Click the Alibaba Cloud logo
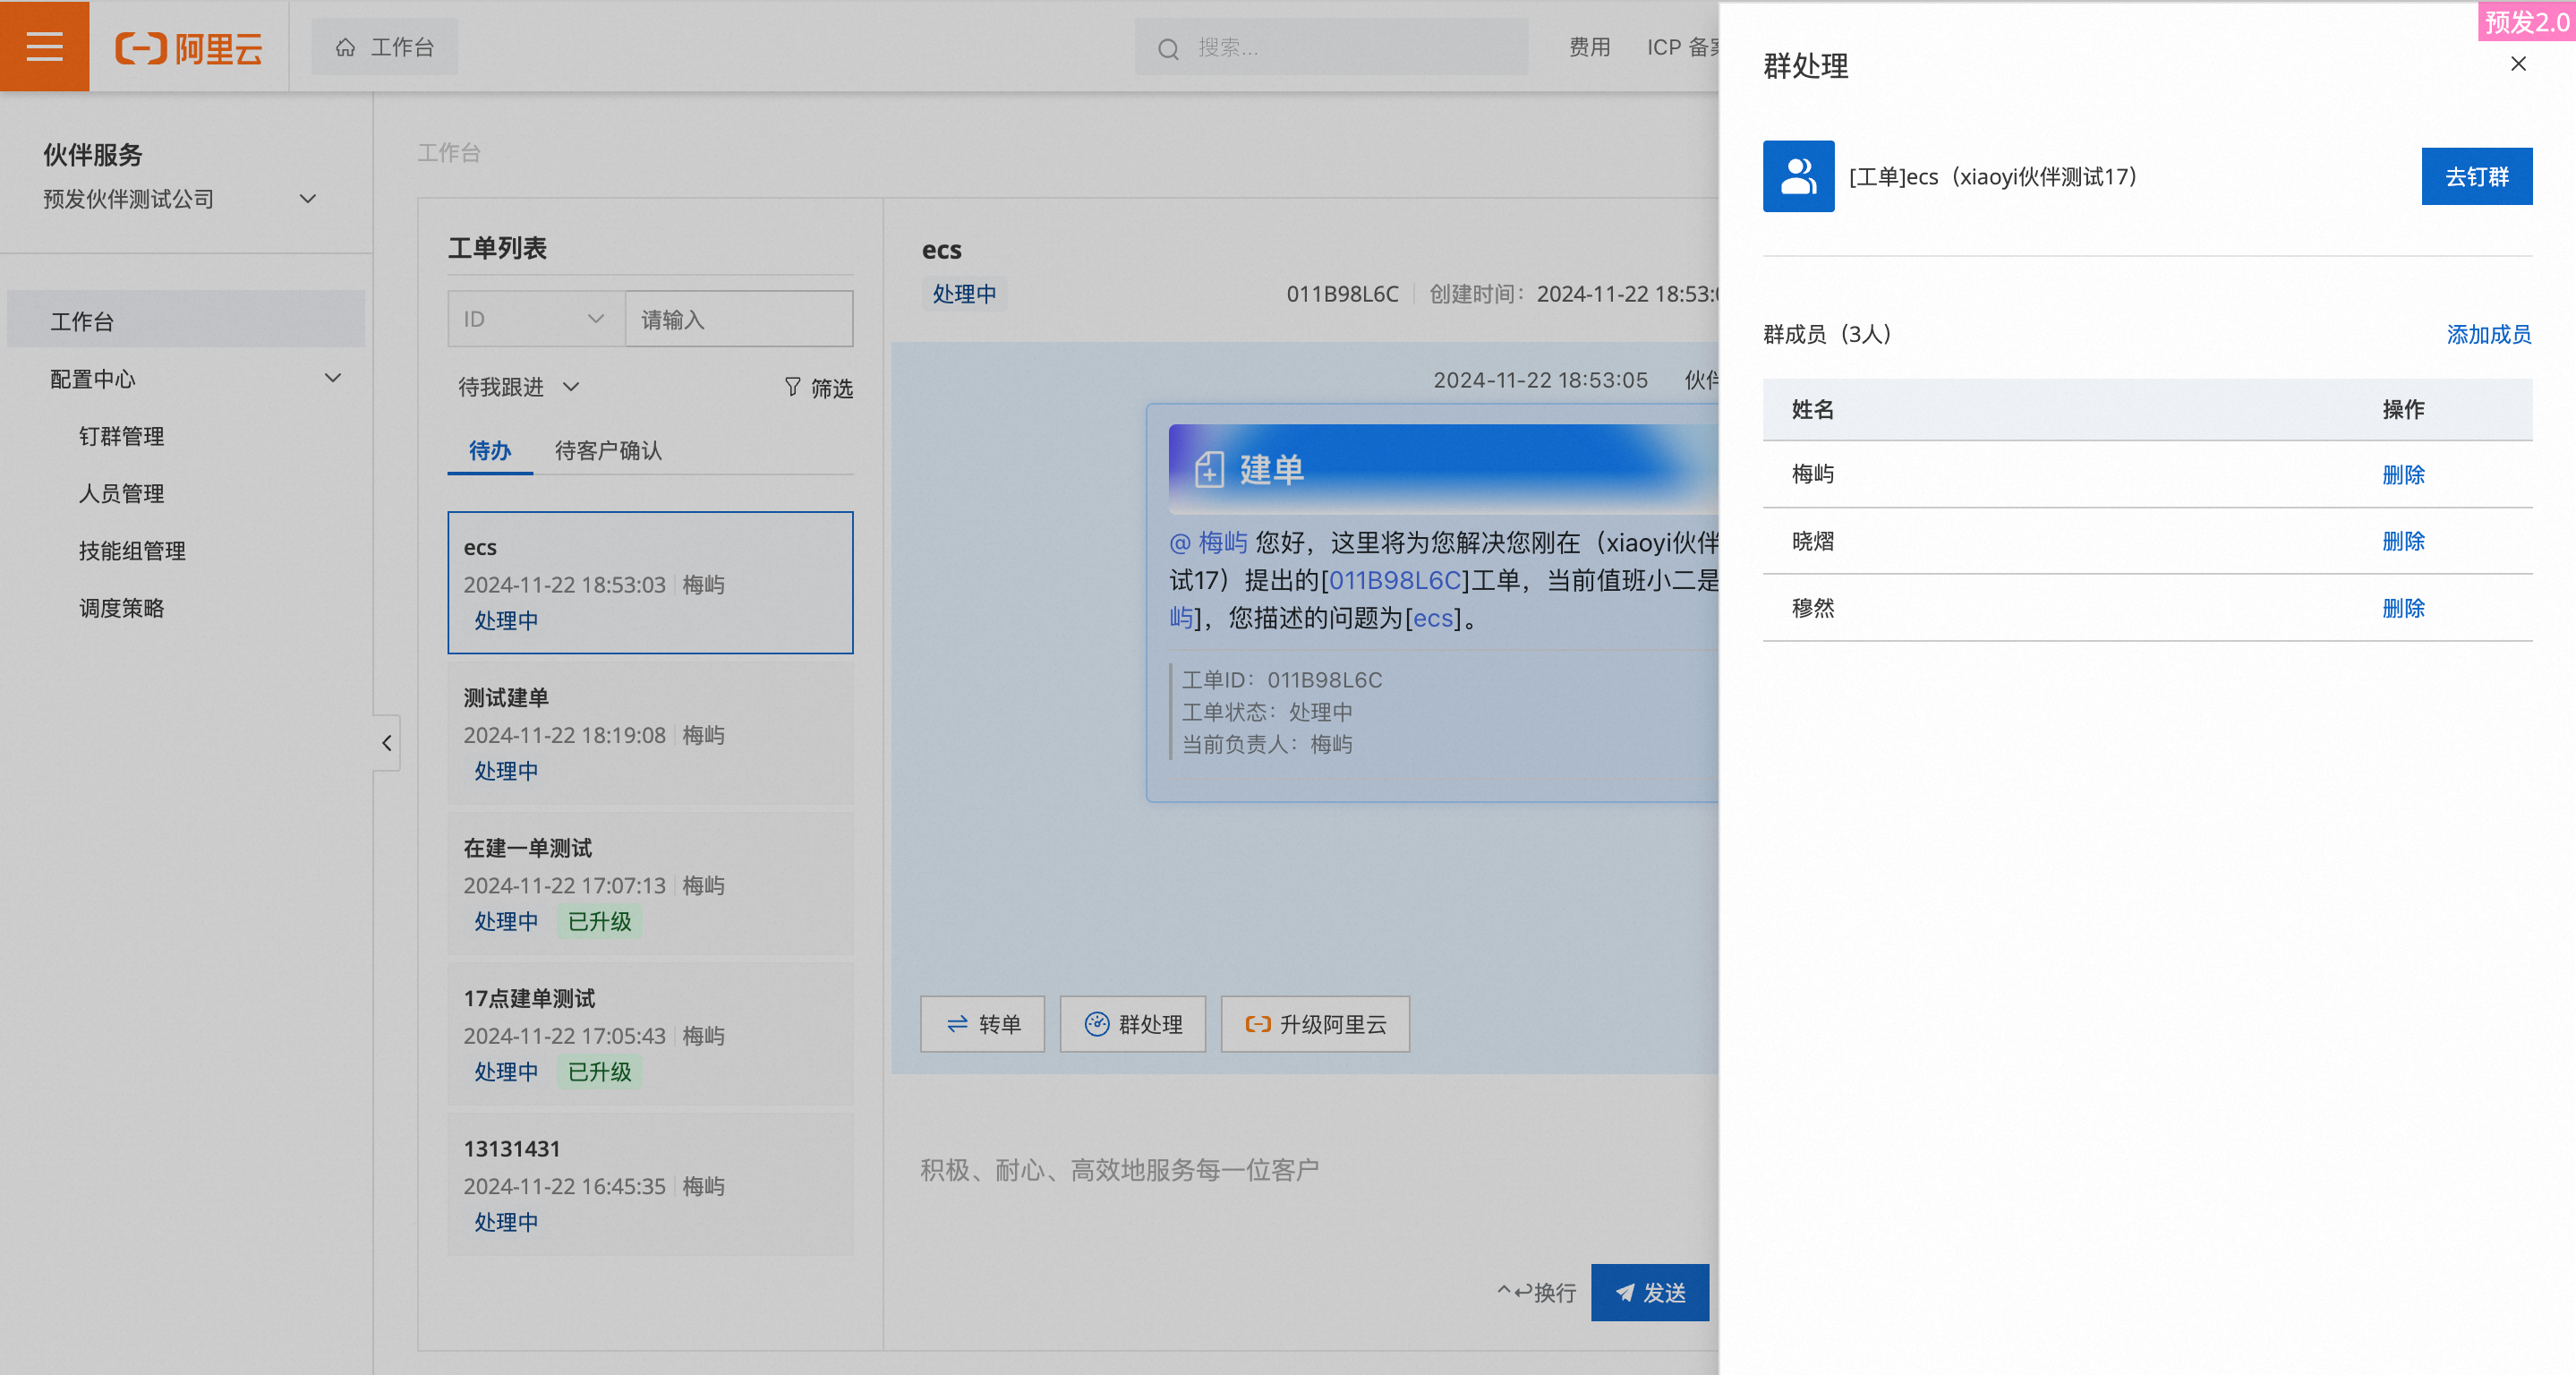The width and height of the screenshot is (2576, 1375). pos(189,47)
